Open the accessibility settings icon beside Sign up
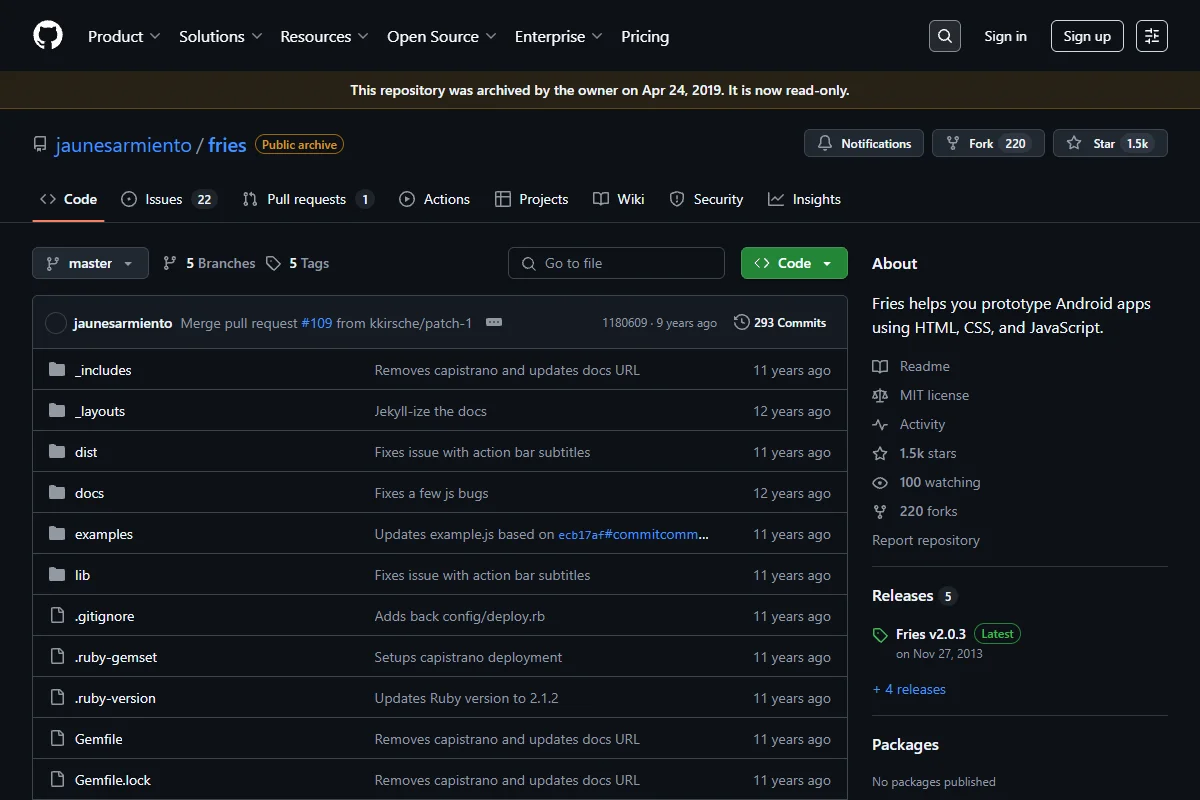 (1152, 36)
